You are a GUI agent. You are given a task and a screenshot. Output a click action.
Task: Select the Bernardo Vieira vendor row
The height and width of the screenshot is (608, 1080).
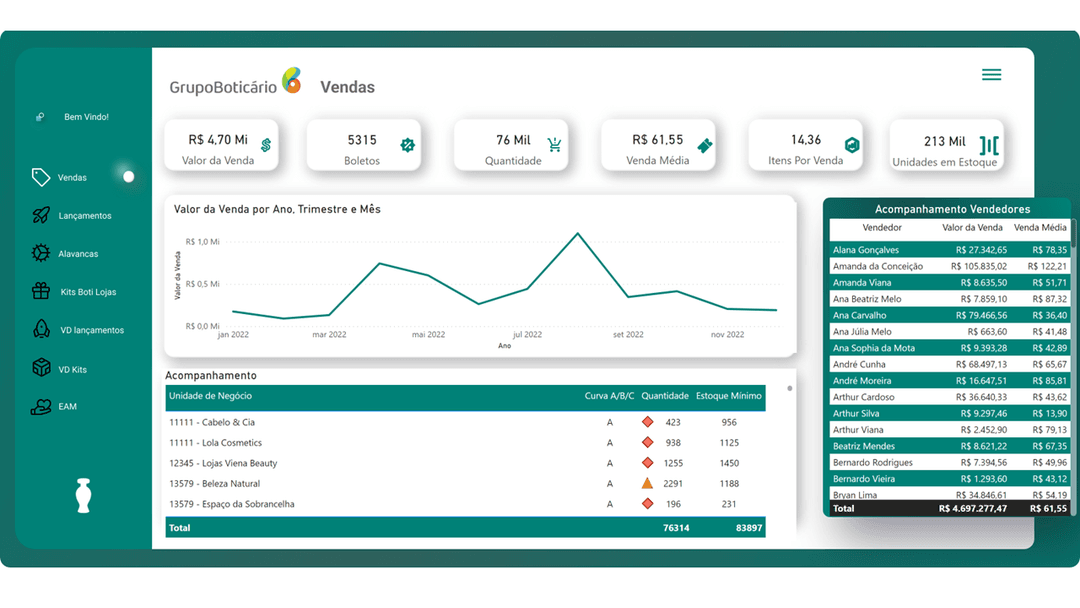click(x=950, y=479)
